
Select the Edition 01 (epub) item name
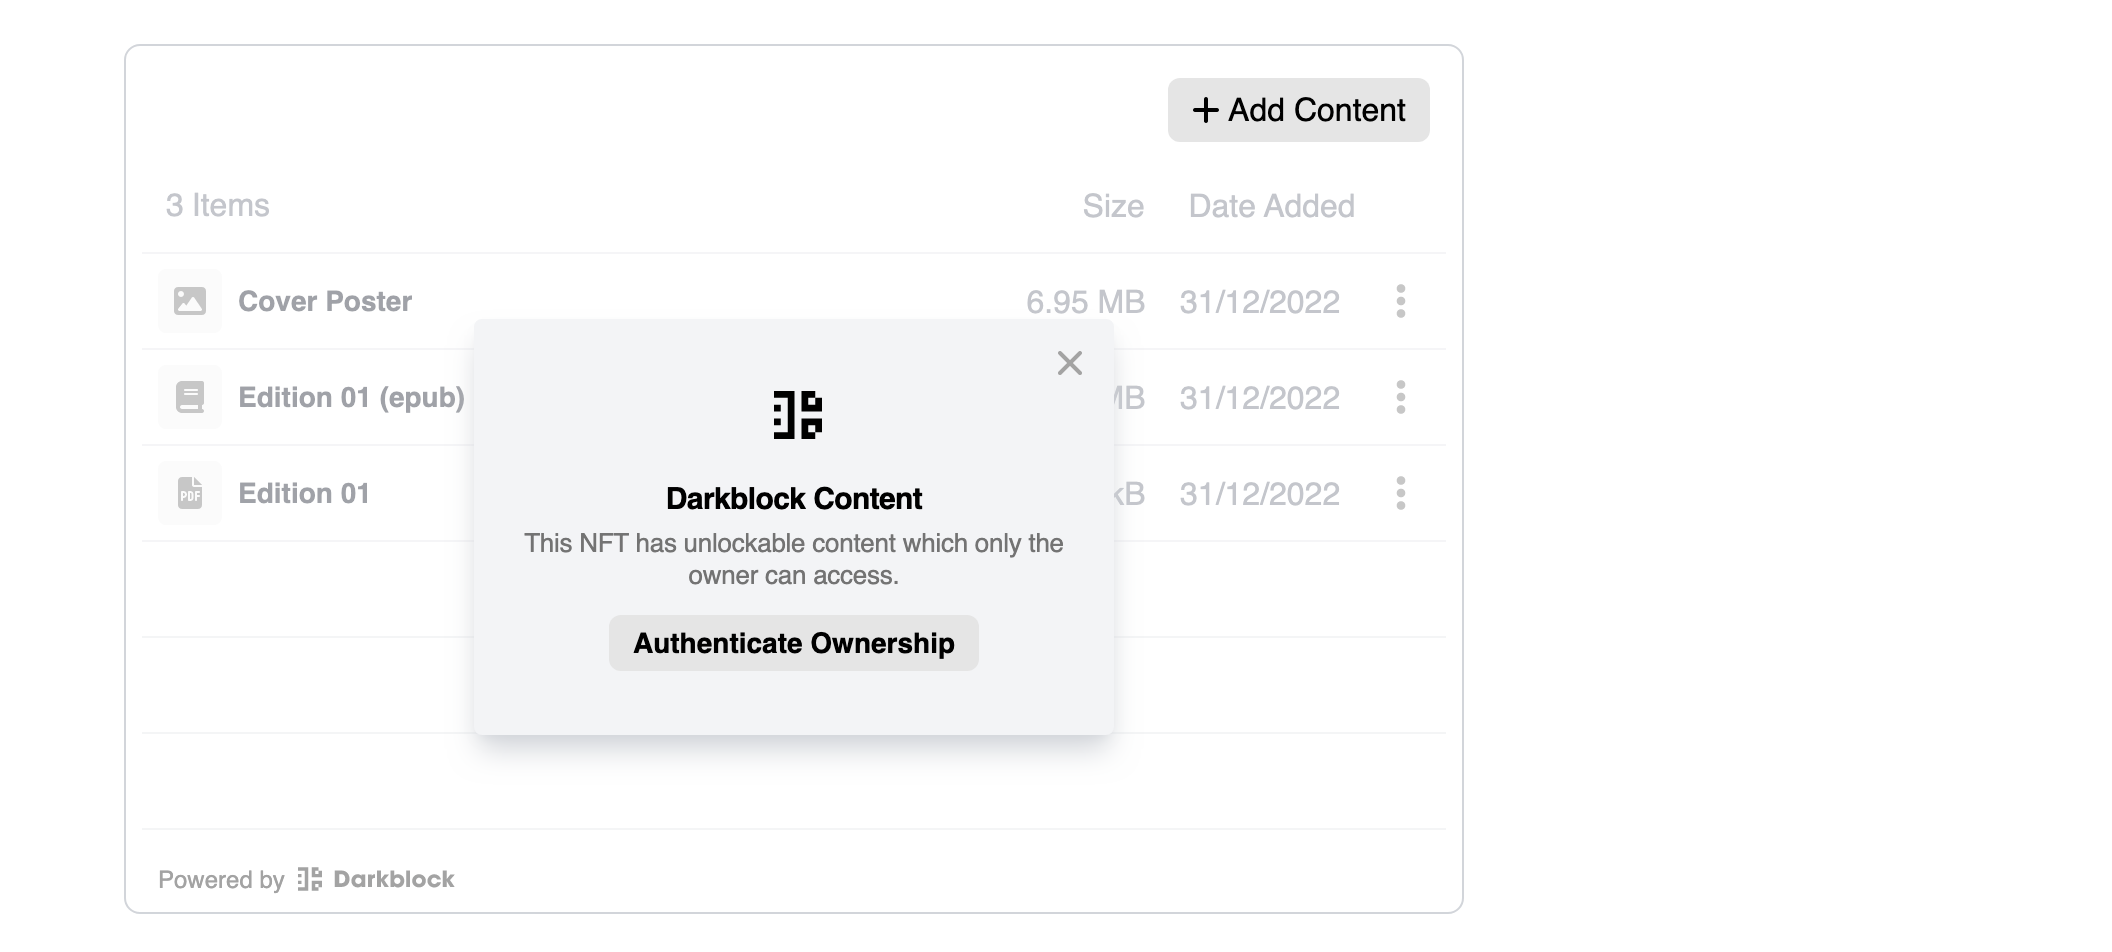351,397
